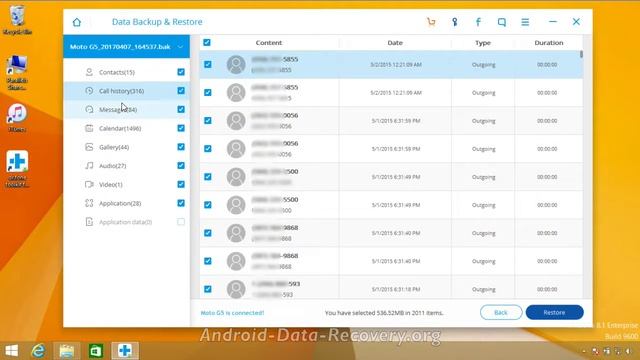Open the Windows Start button
This screenshot has width=640, height=360.
[x=12, y=351]
